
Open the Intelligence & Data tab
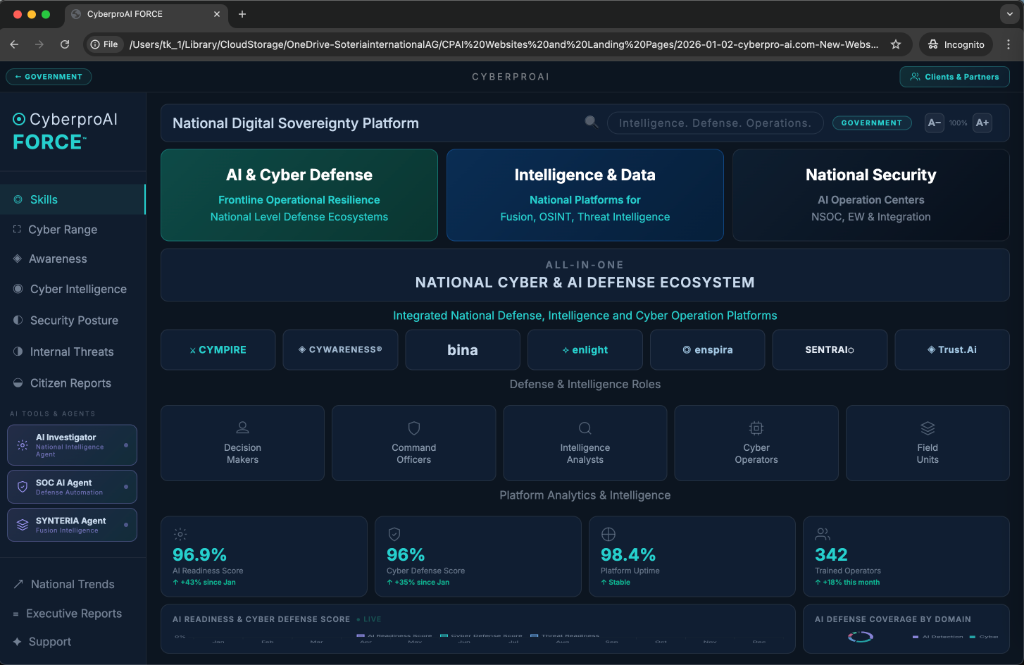click(585, 195)
